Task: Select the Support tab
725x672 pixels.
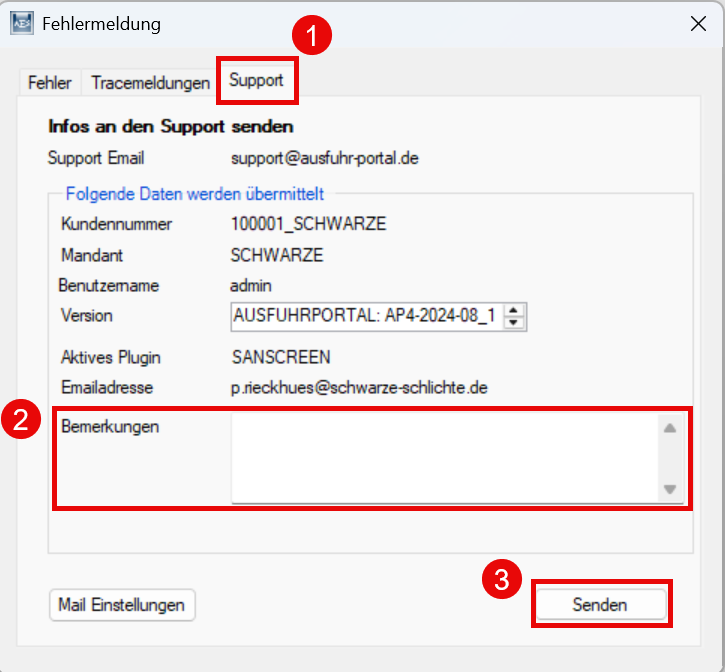Action: pos(256,81)
